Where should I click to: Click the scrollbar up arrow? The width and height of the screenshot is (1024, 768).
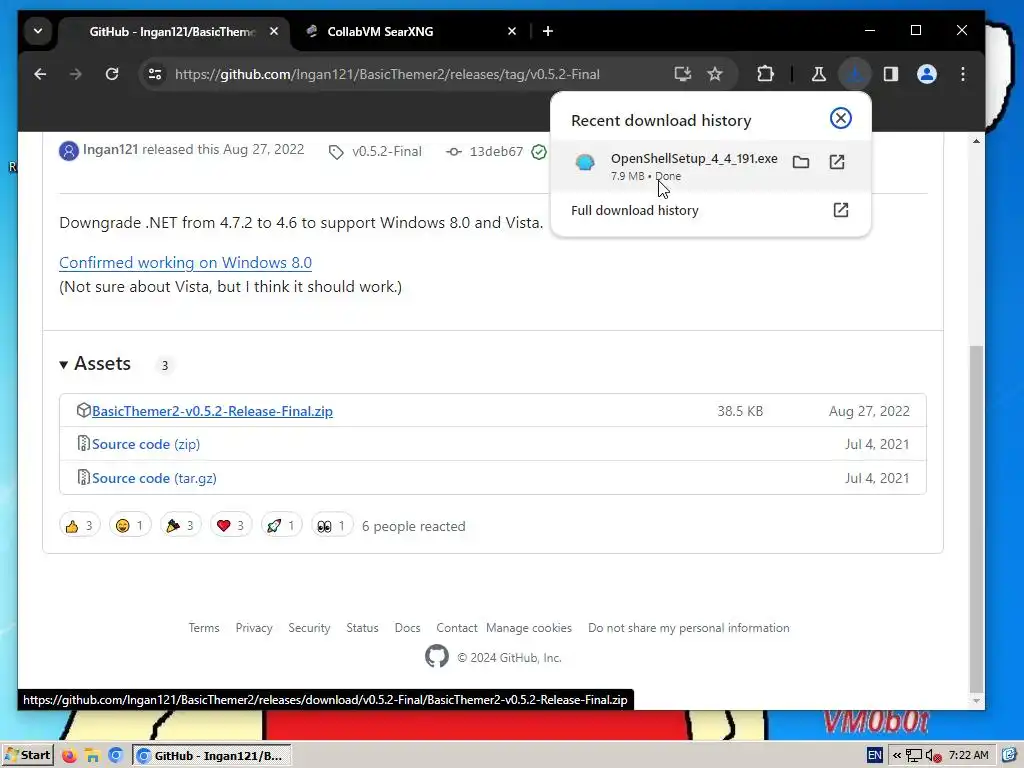point(976,141)
